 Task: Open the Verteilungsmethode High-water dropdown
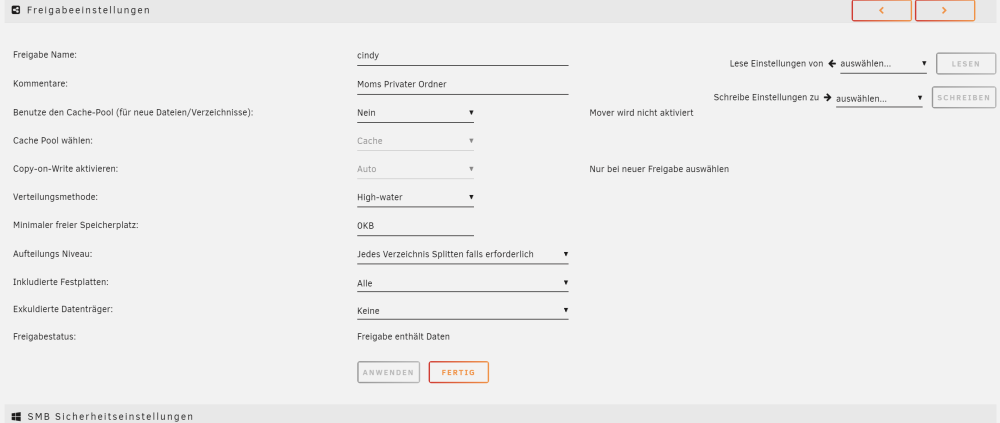tap(415, 197)
